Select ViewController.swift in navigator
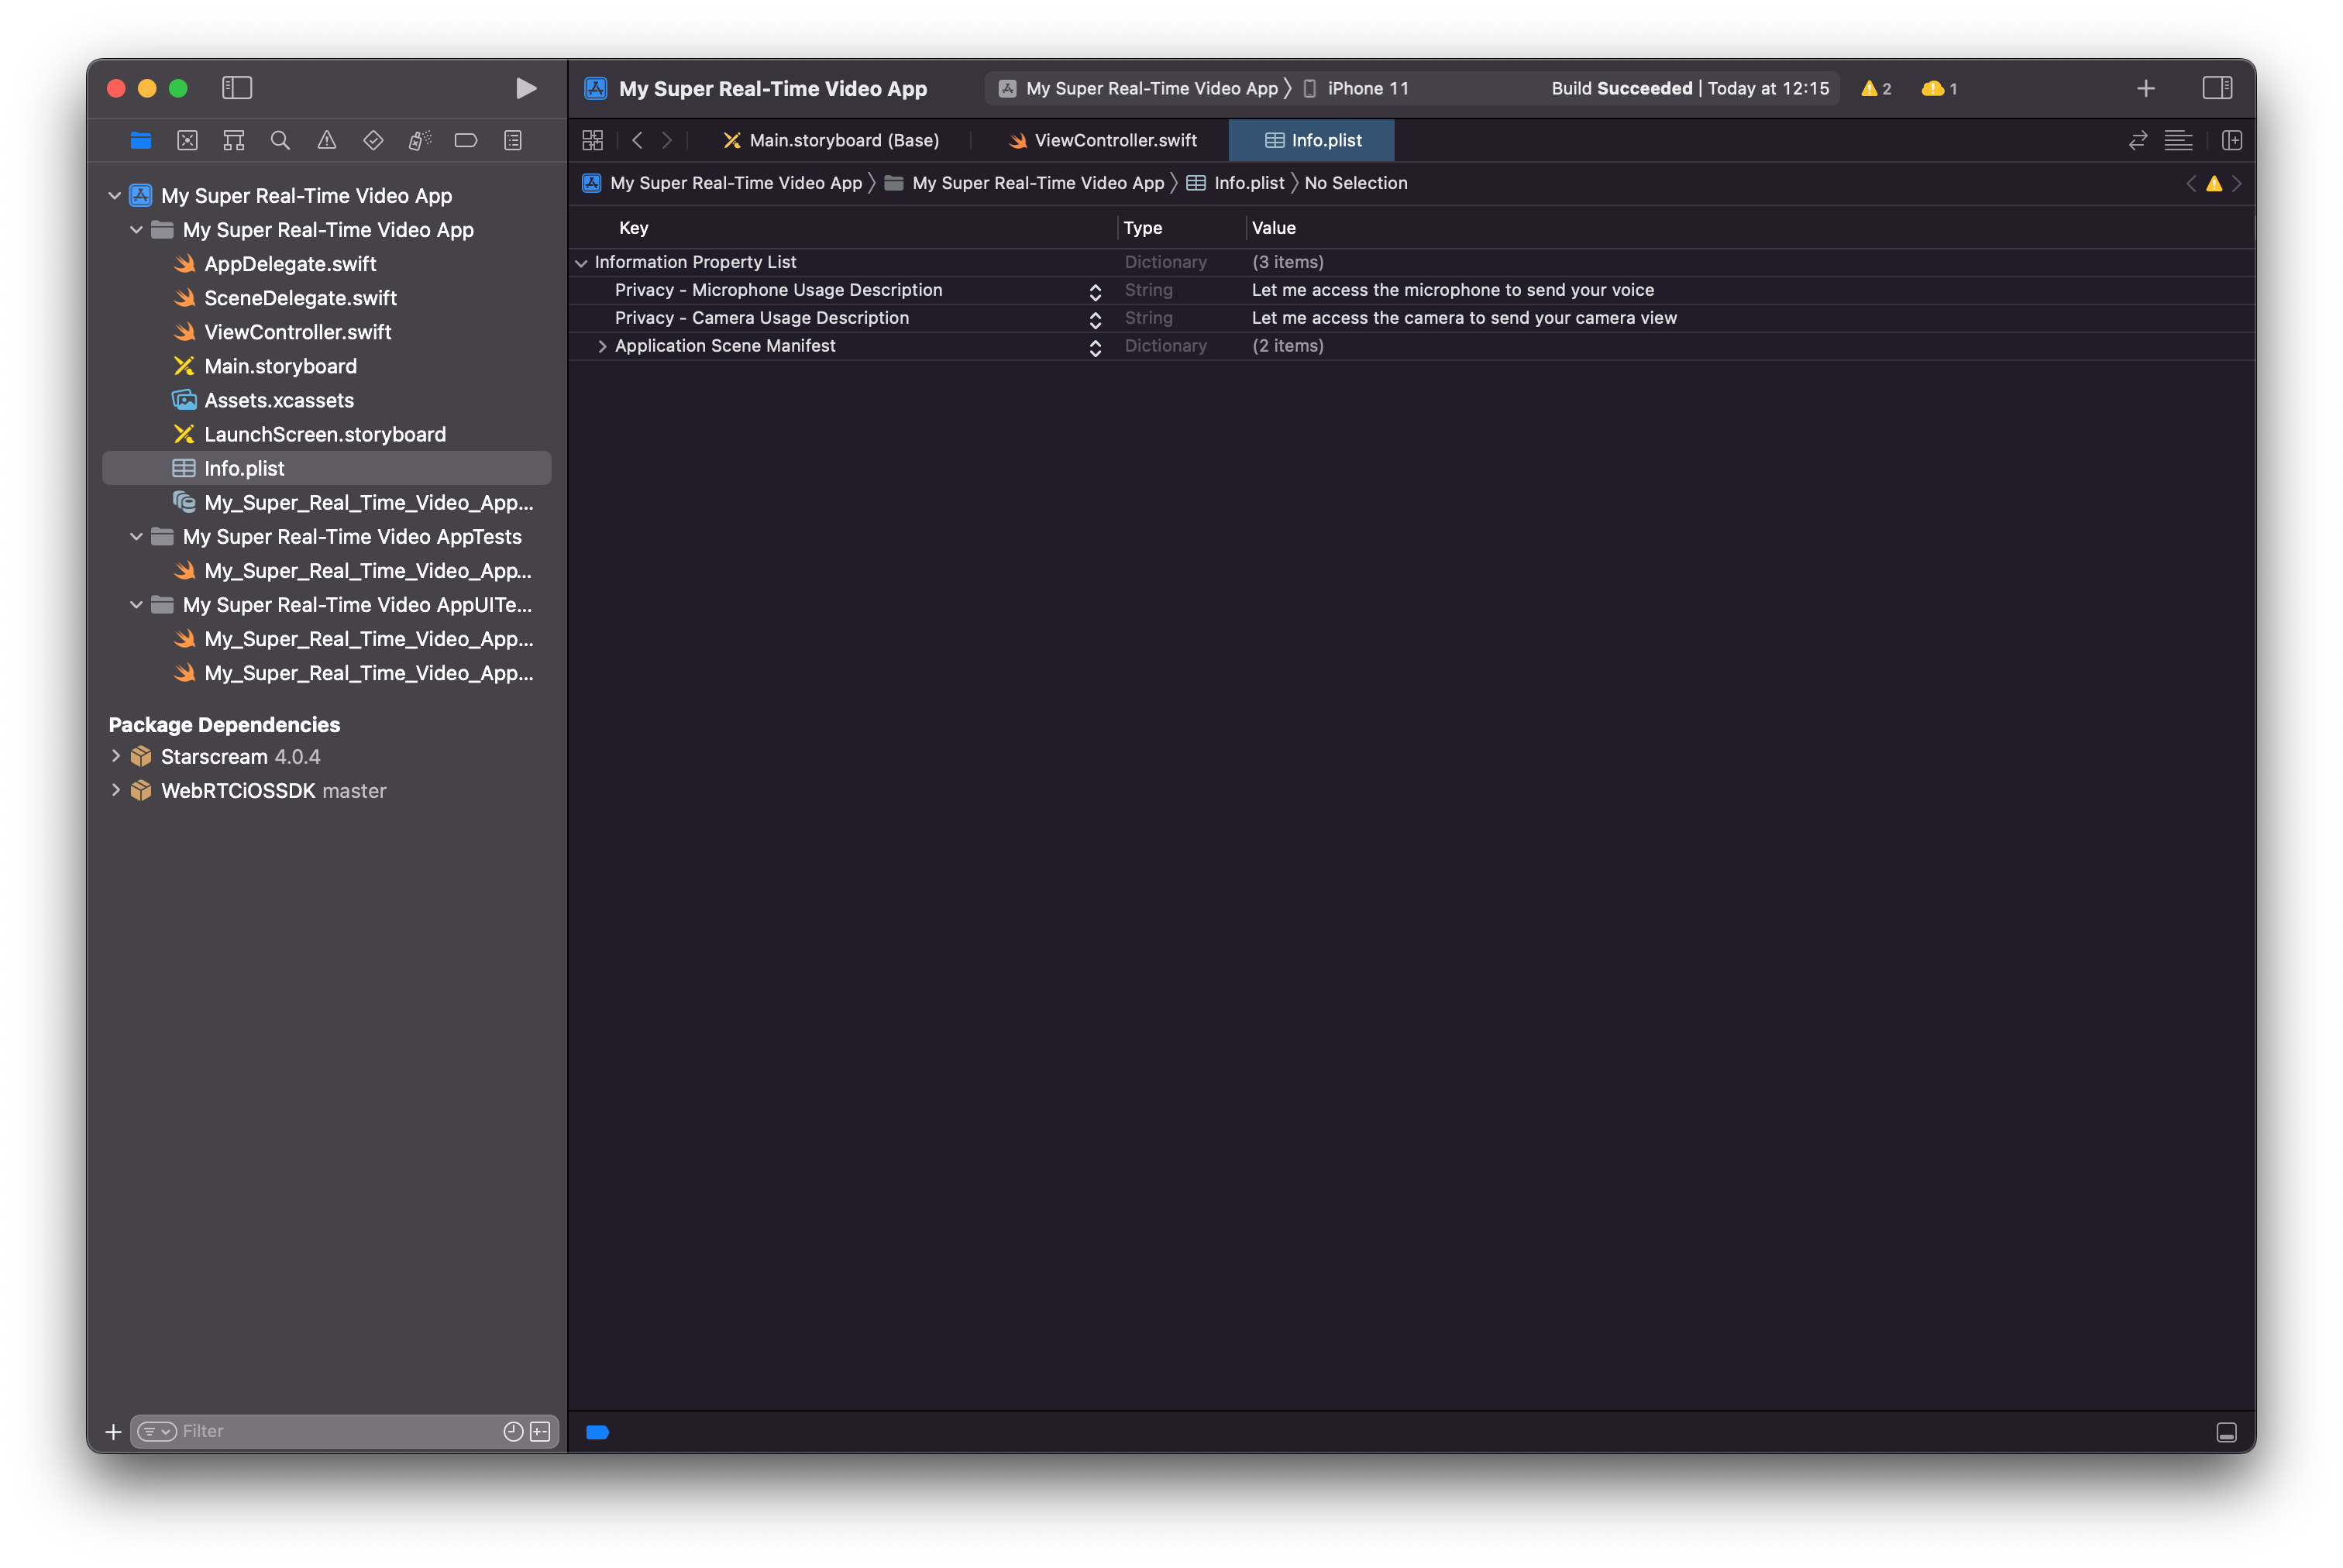This screenshot has width=2343, height=1568. coord(297,332)
